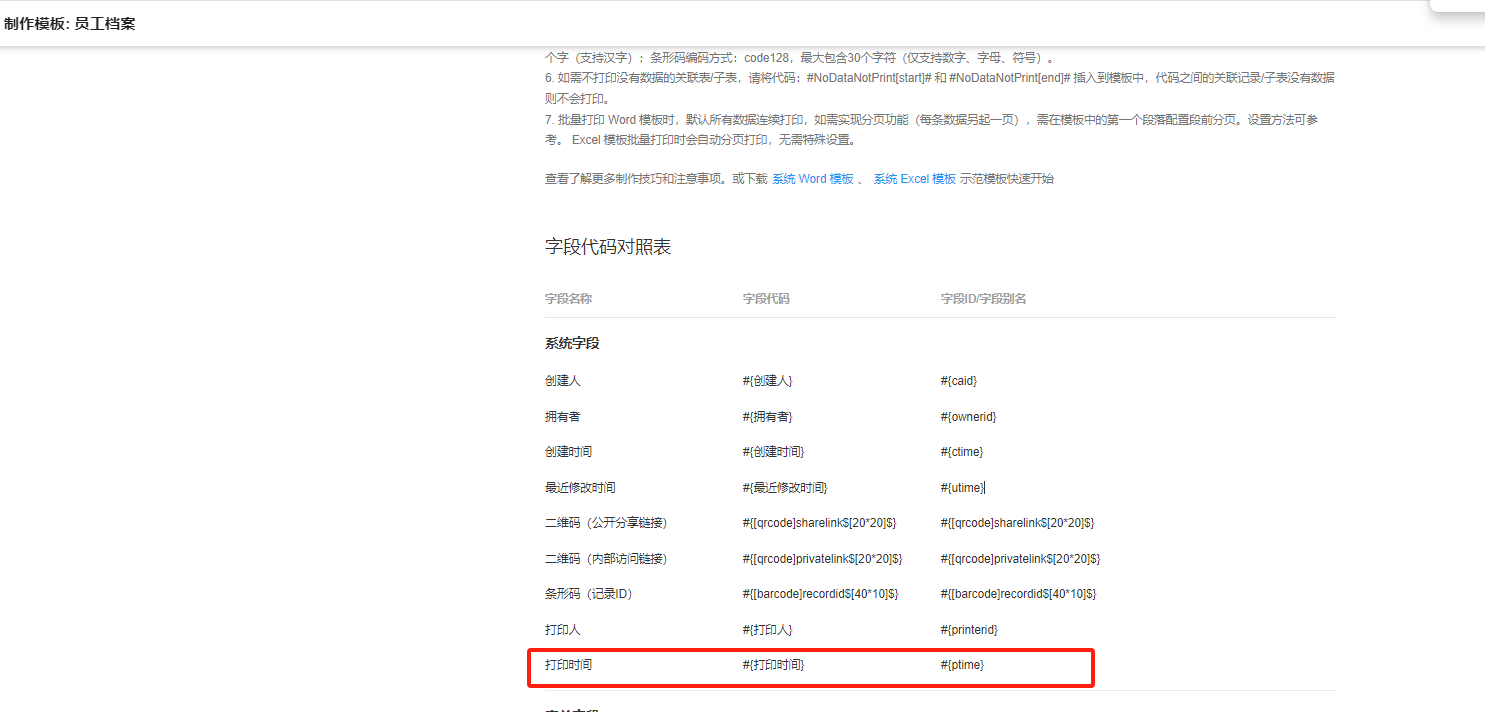Open the 系统 Excel 模板 download link

point(914,179)
